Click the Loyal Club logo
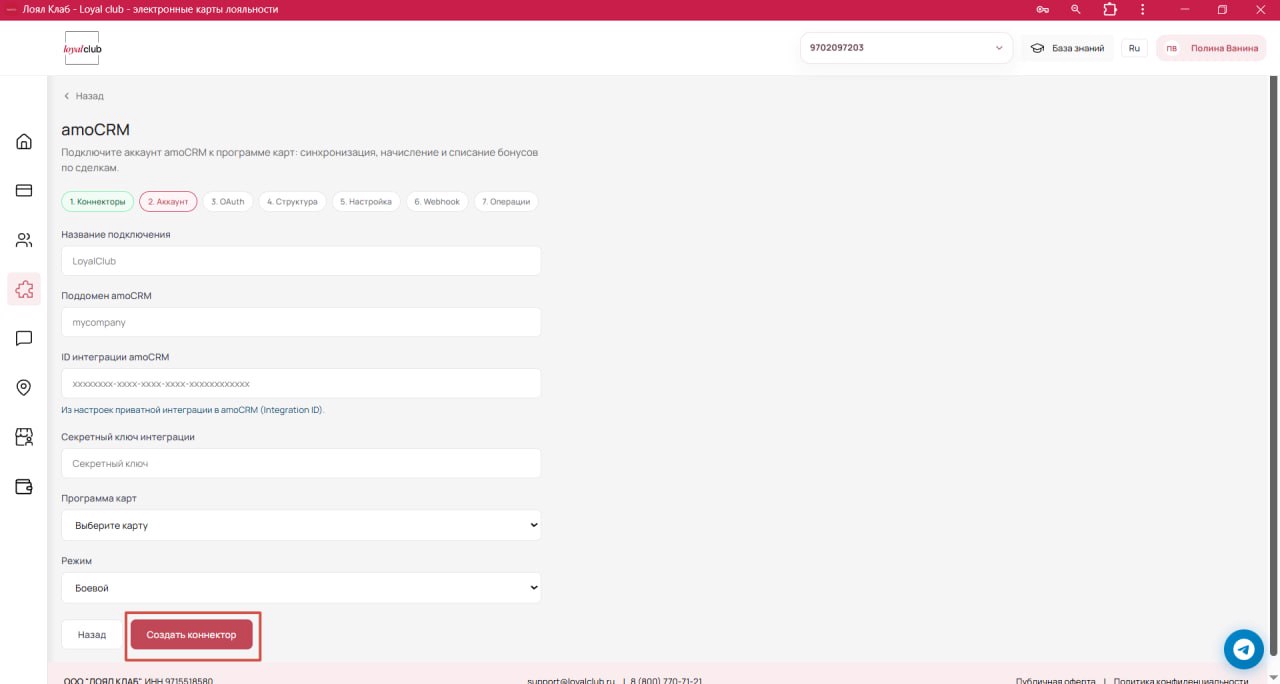This screenshot has height=684, width=1280. tap(82, 48)
